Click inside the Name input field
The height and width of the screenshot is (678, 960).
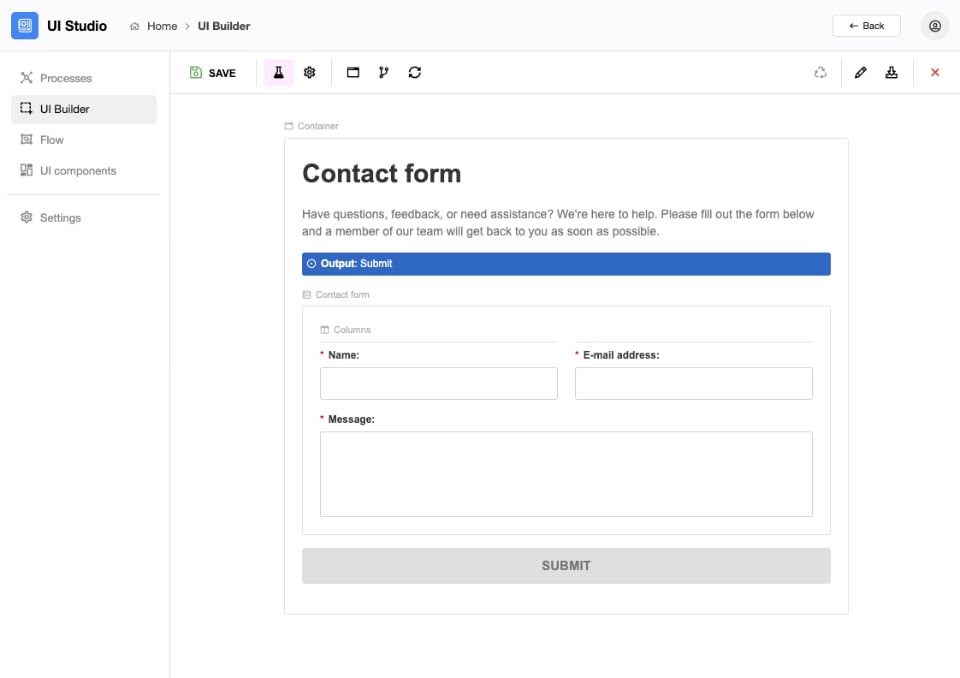point(438,383)
